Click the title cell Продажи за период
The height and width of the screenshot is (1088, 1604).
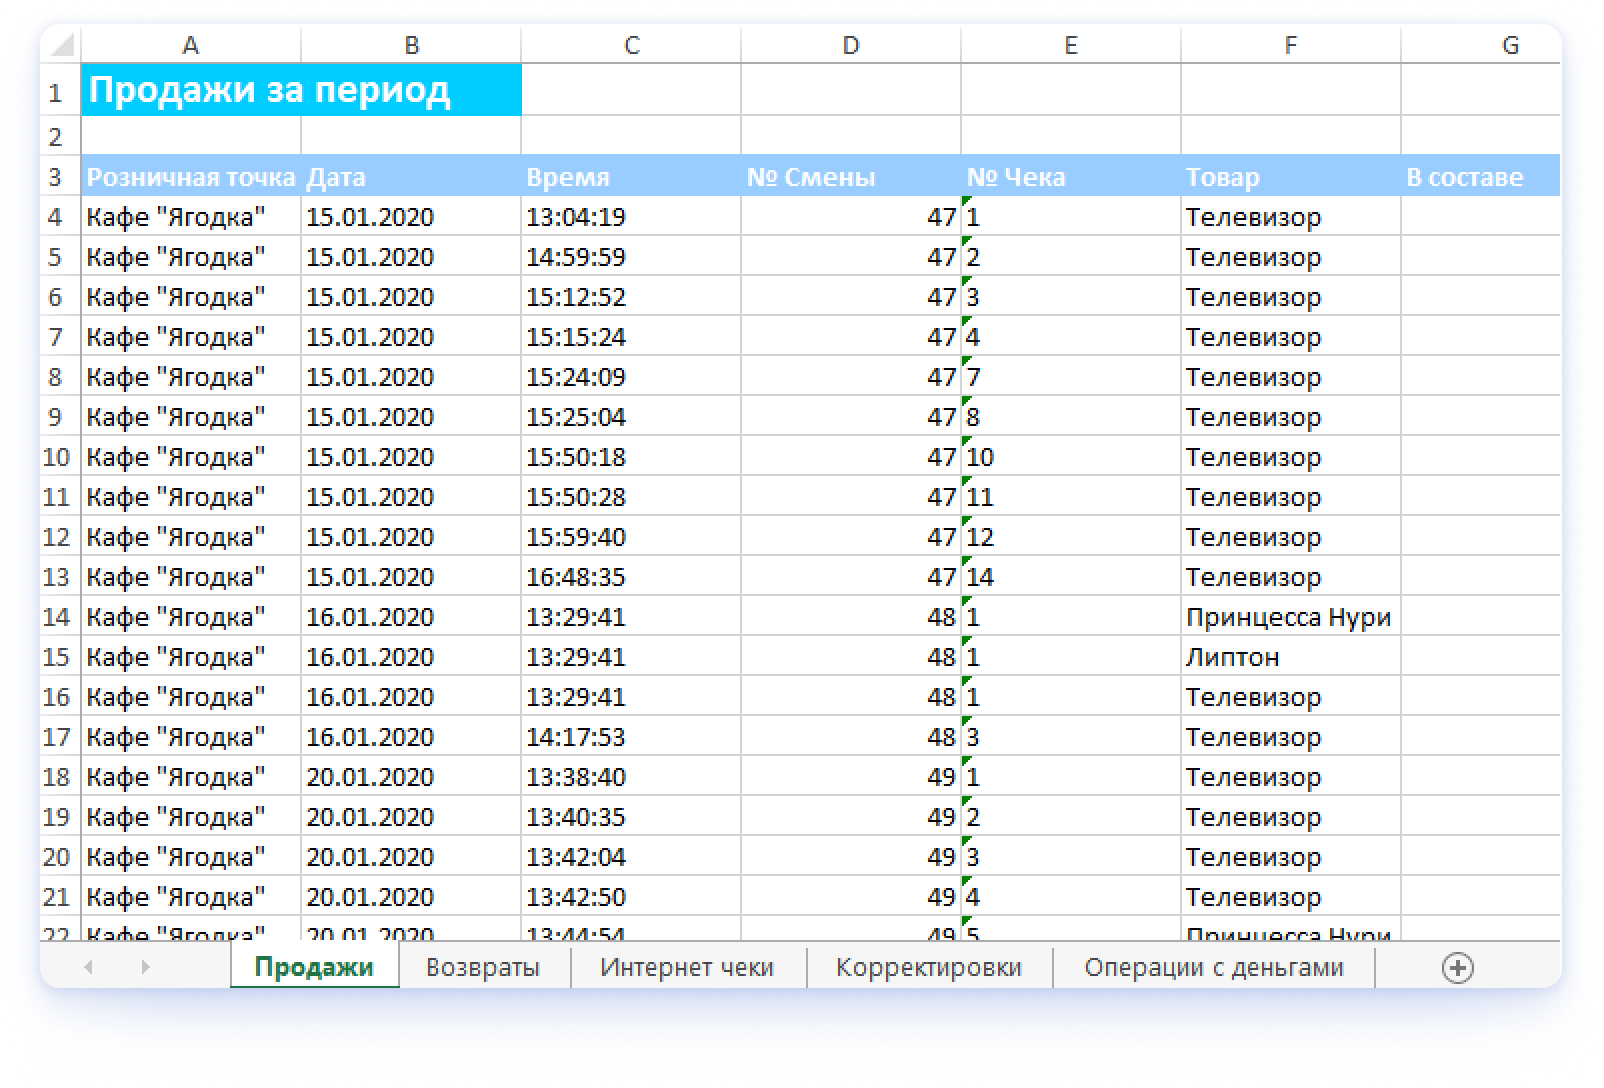301,90
